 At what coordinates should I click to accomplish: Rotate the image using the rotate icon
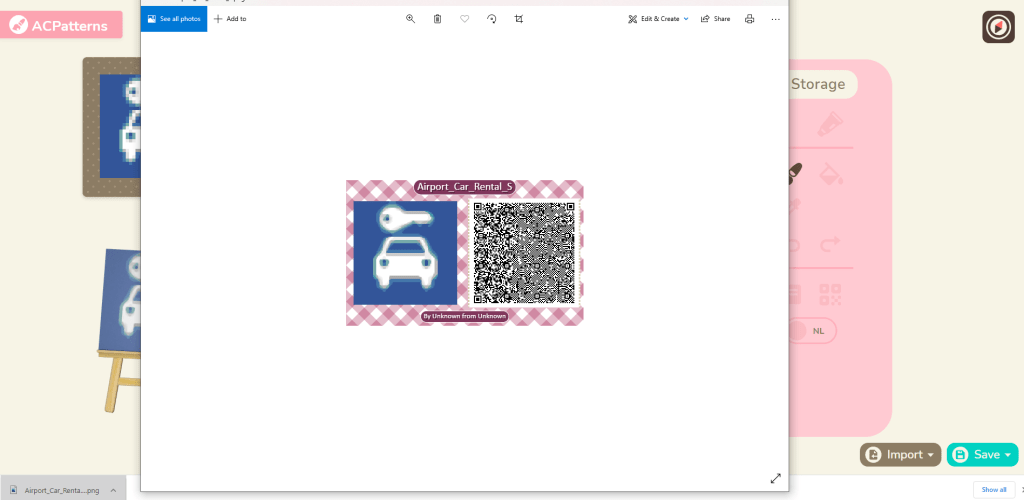[x=491, y=19]
